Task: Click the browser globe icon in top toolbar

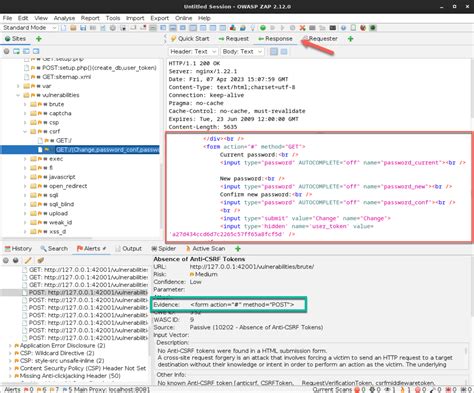Action: tap(343, 28)
